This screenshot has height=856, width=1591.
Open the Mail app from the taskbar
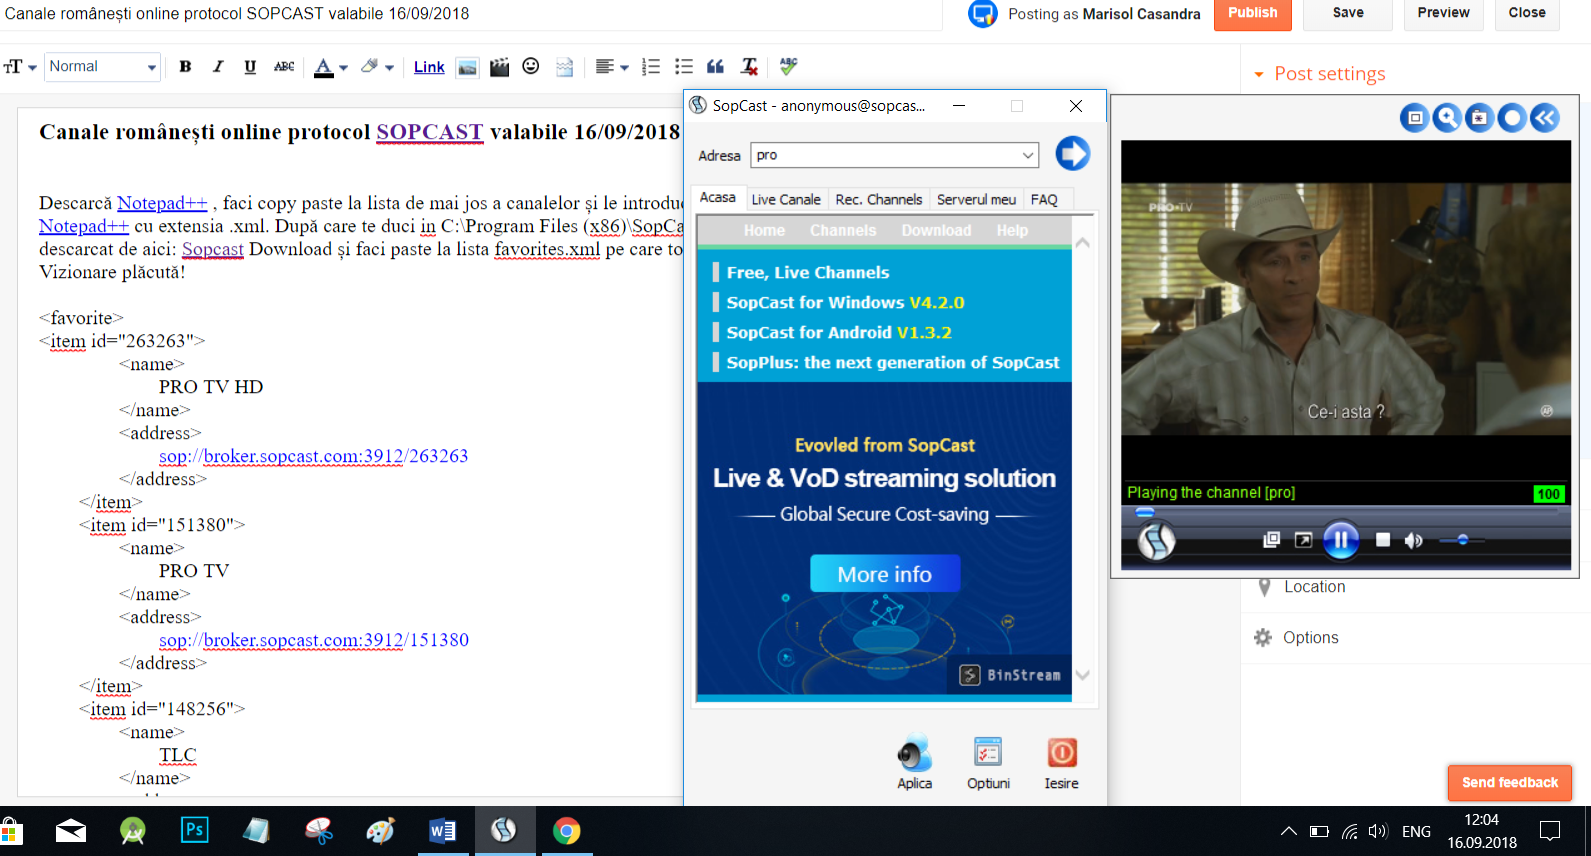(71, 830)
